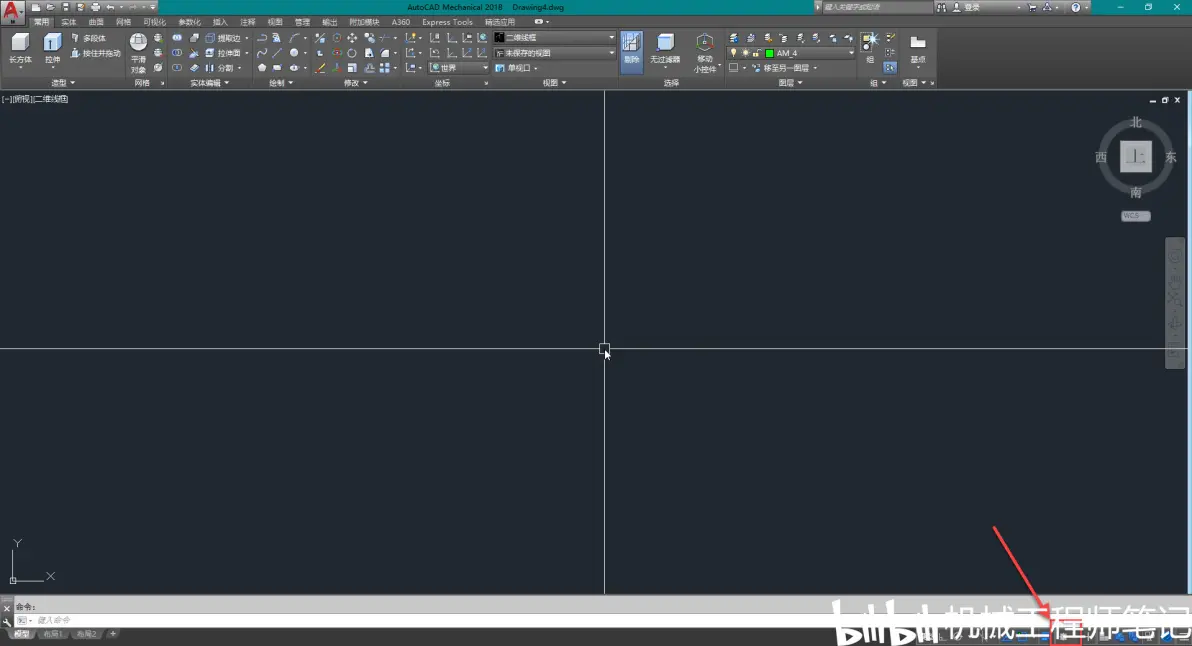Click the command line customize wrench icon
Image resolution: width=1192 pixels, height=646 pixels.
click(7, 621)
